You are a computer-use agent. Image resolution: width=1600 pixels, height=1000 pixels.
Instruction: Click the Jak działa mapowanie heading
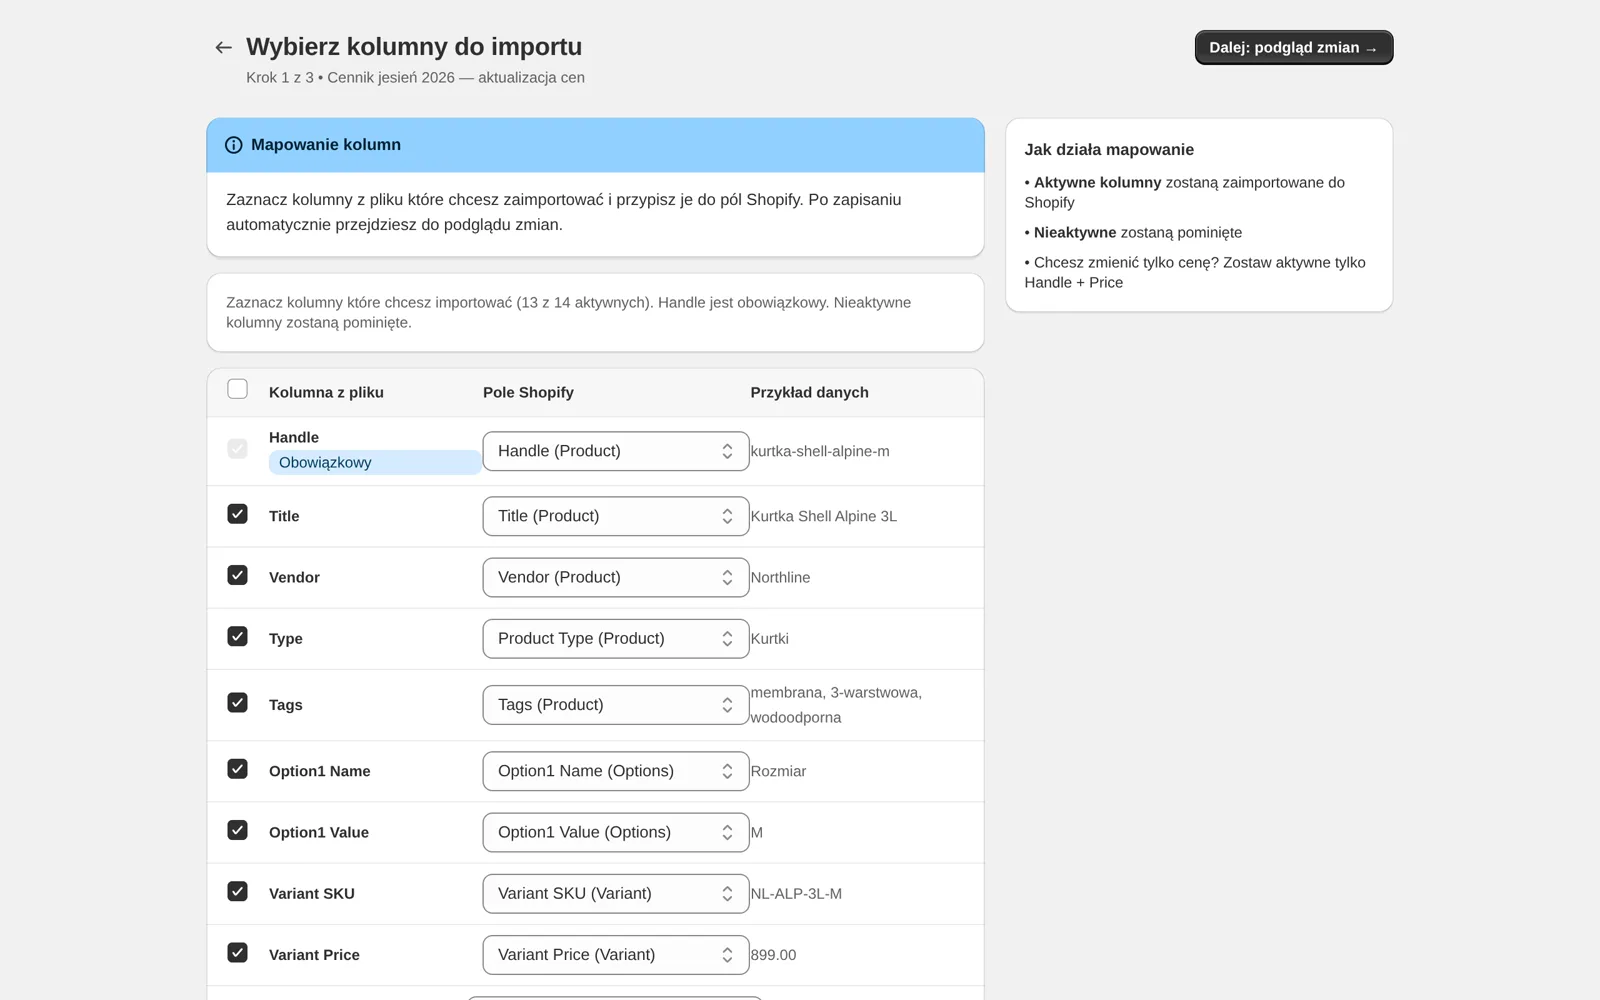pyautogui.click(x=1109, y=150)
